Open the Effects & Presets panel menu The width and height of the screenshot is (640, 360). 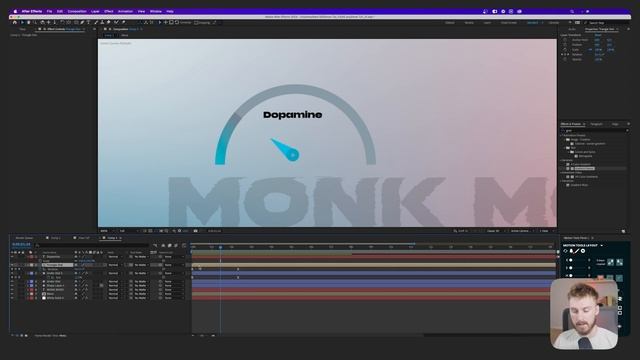(629, 124)
